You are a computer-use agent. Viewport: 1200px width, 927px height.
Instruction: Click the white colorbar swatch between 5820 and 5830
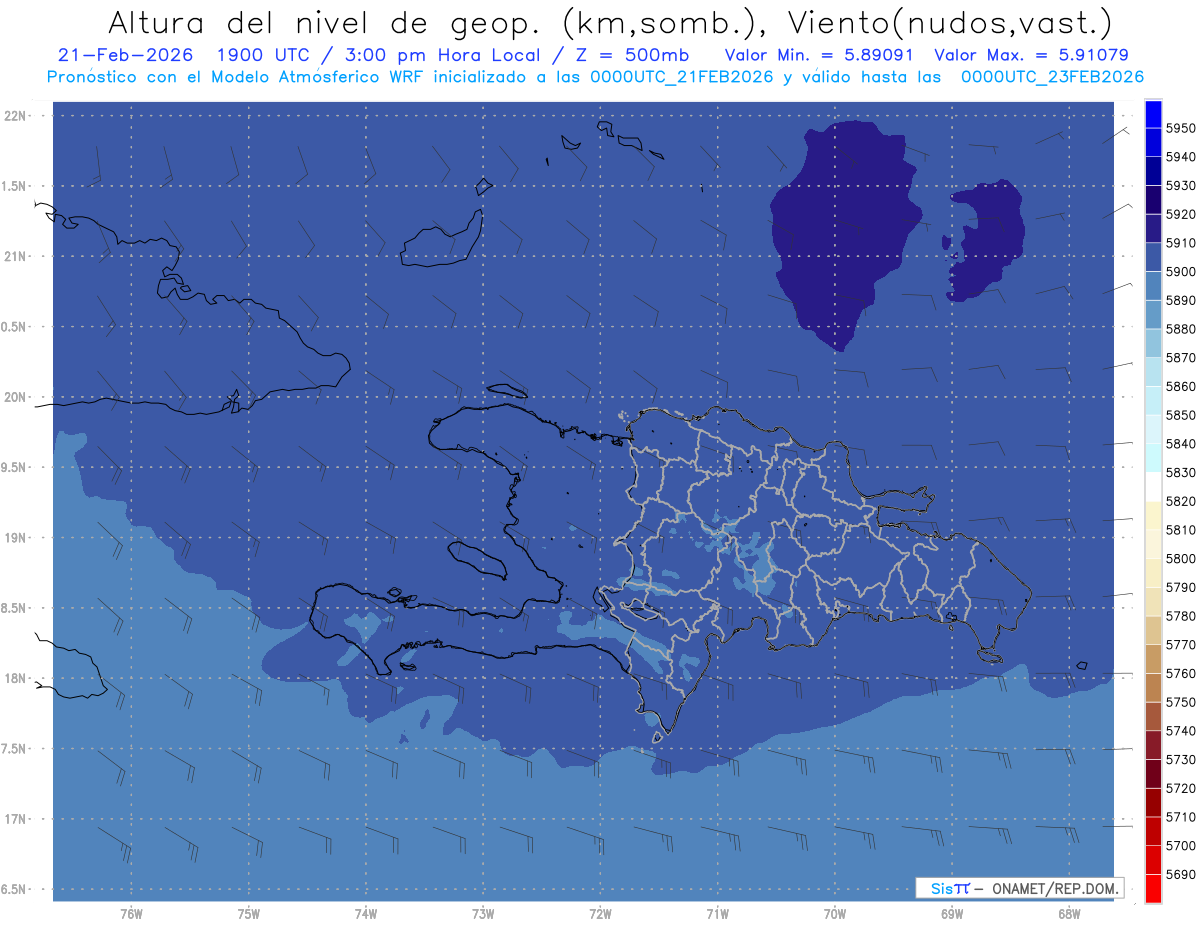pyautogui.click(x=1153, y=487)
